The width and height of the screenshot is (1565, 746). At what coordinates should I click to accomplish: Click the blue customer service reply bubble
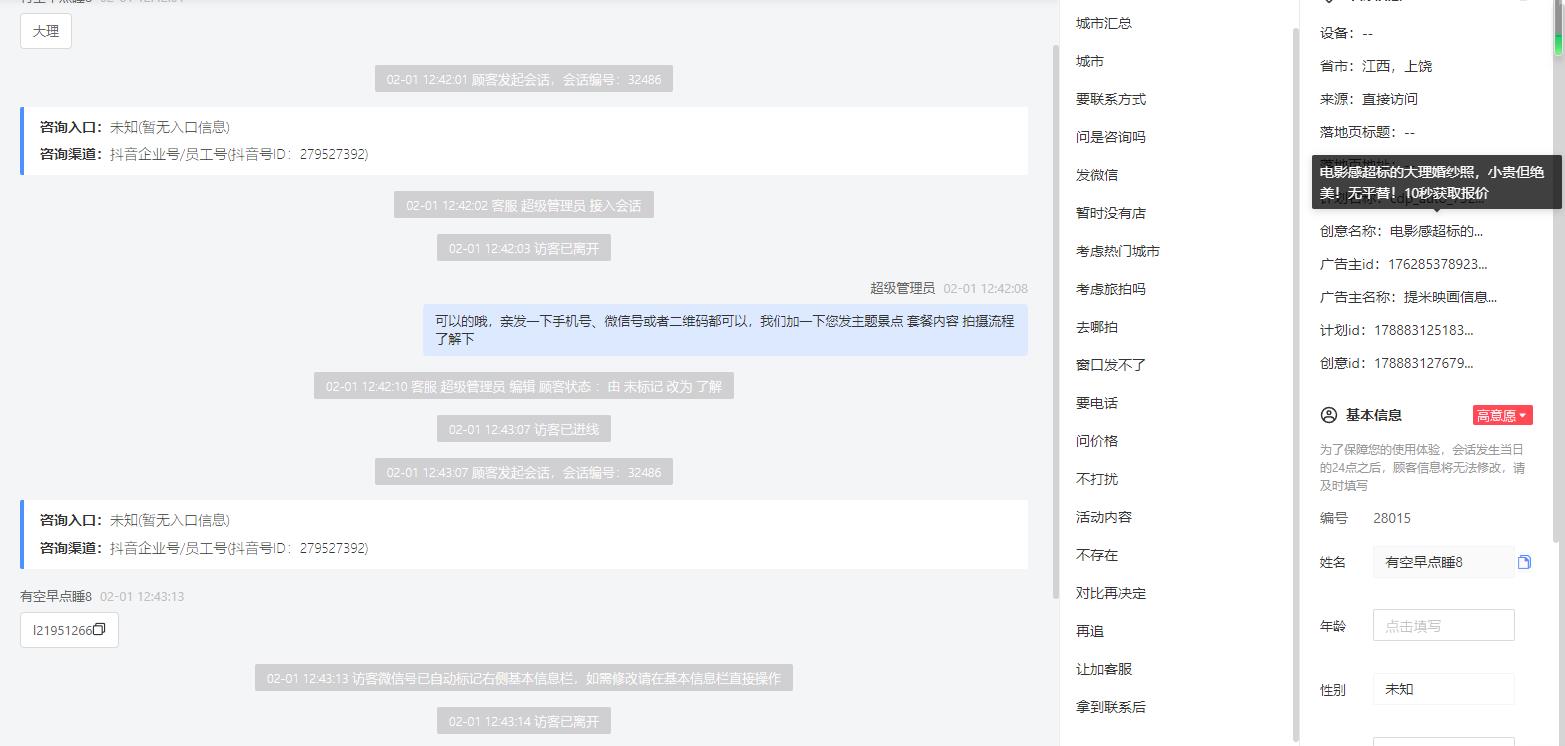[725, 330]
